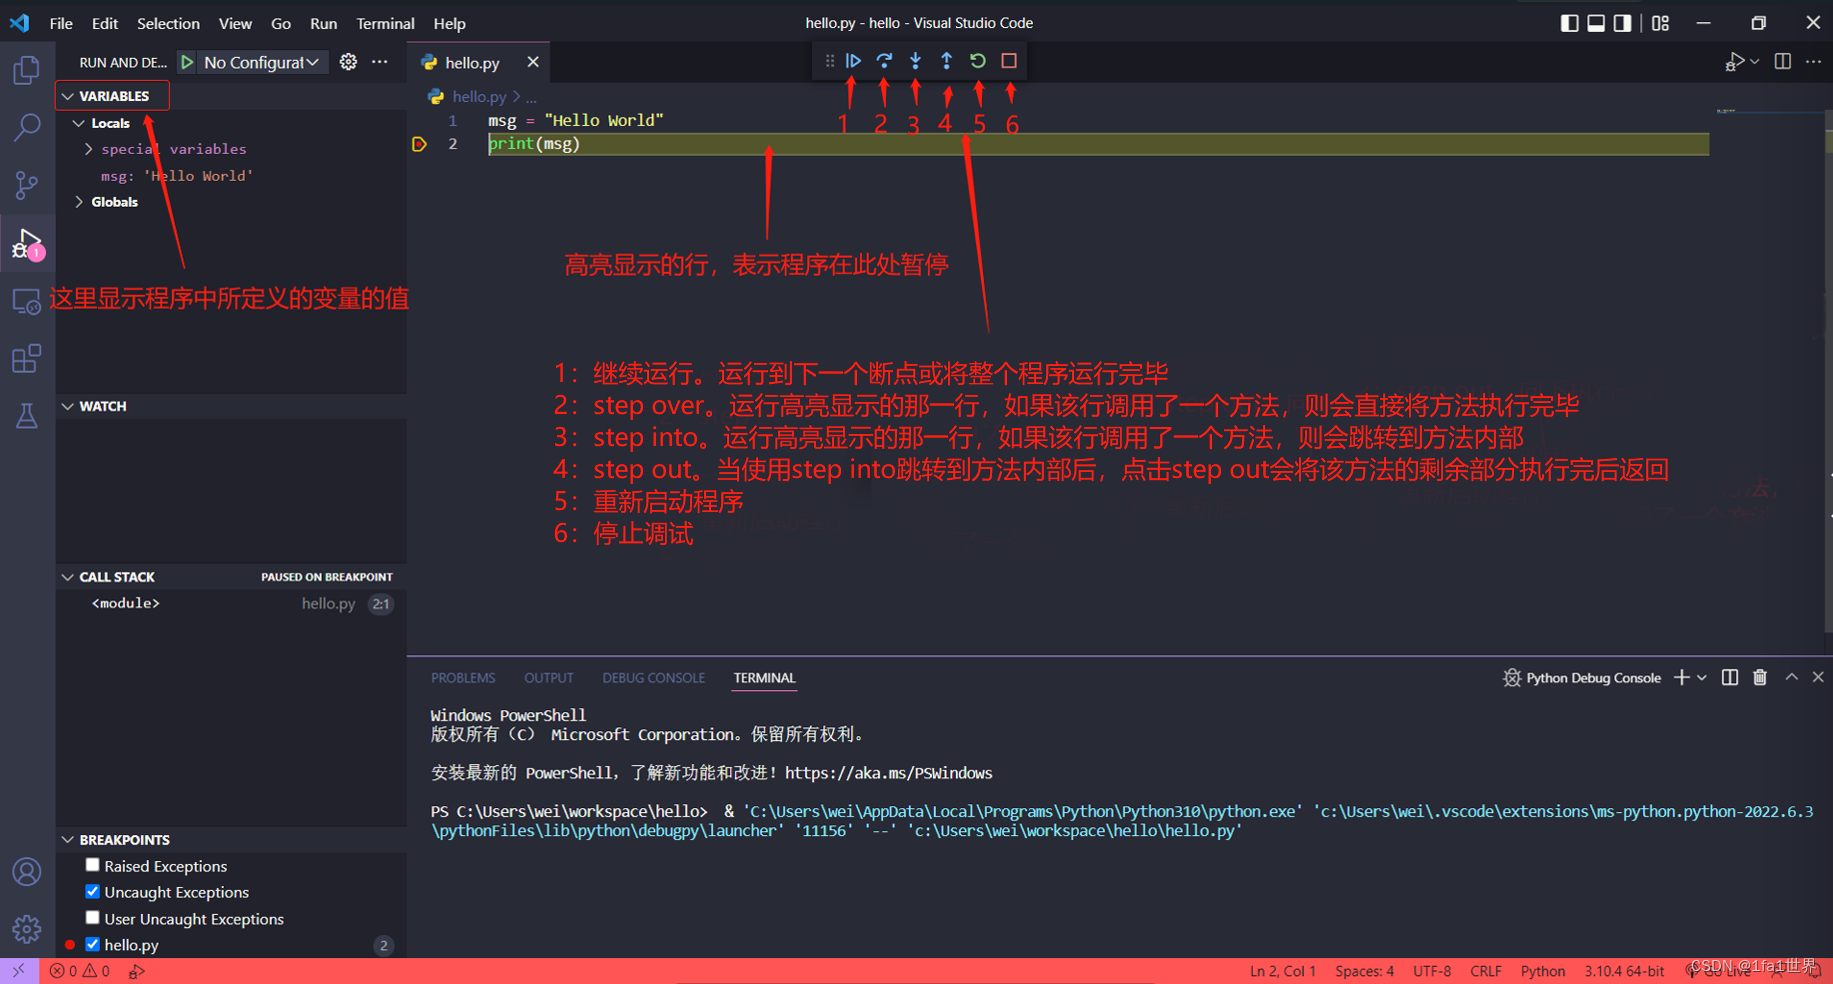1833x984 pixels.
Task: Maximize the panel size chevron
Action: 1791,678
